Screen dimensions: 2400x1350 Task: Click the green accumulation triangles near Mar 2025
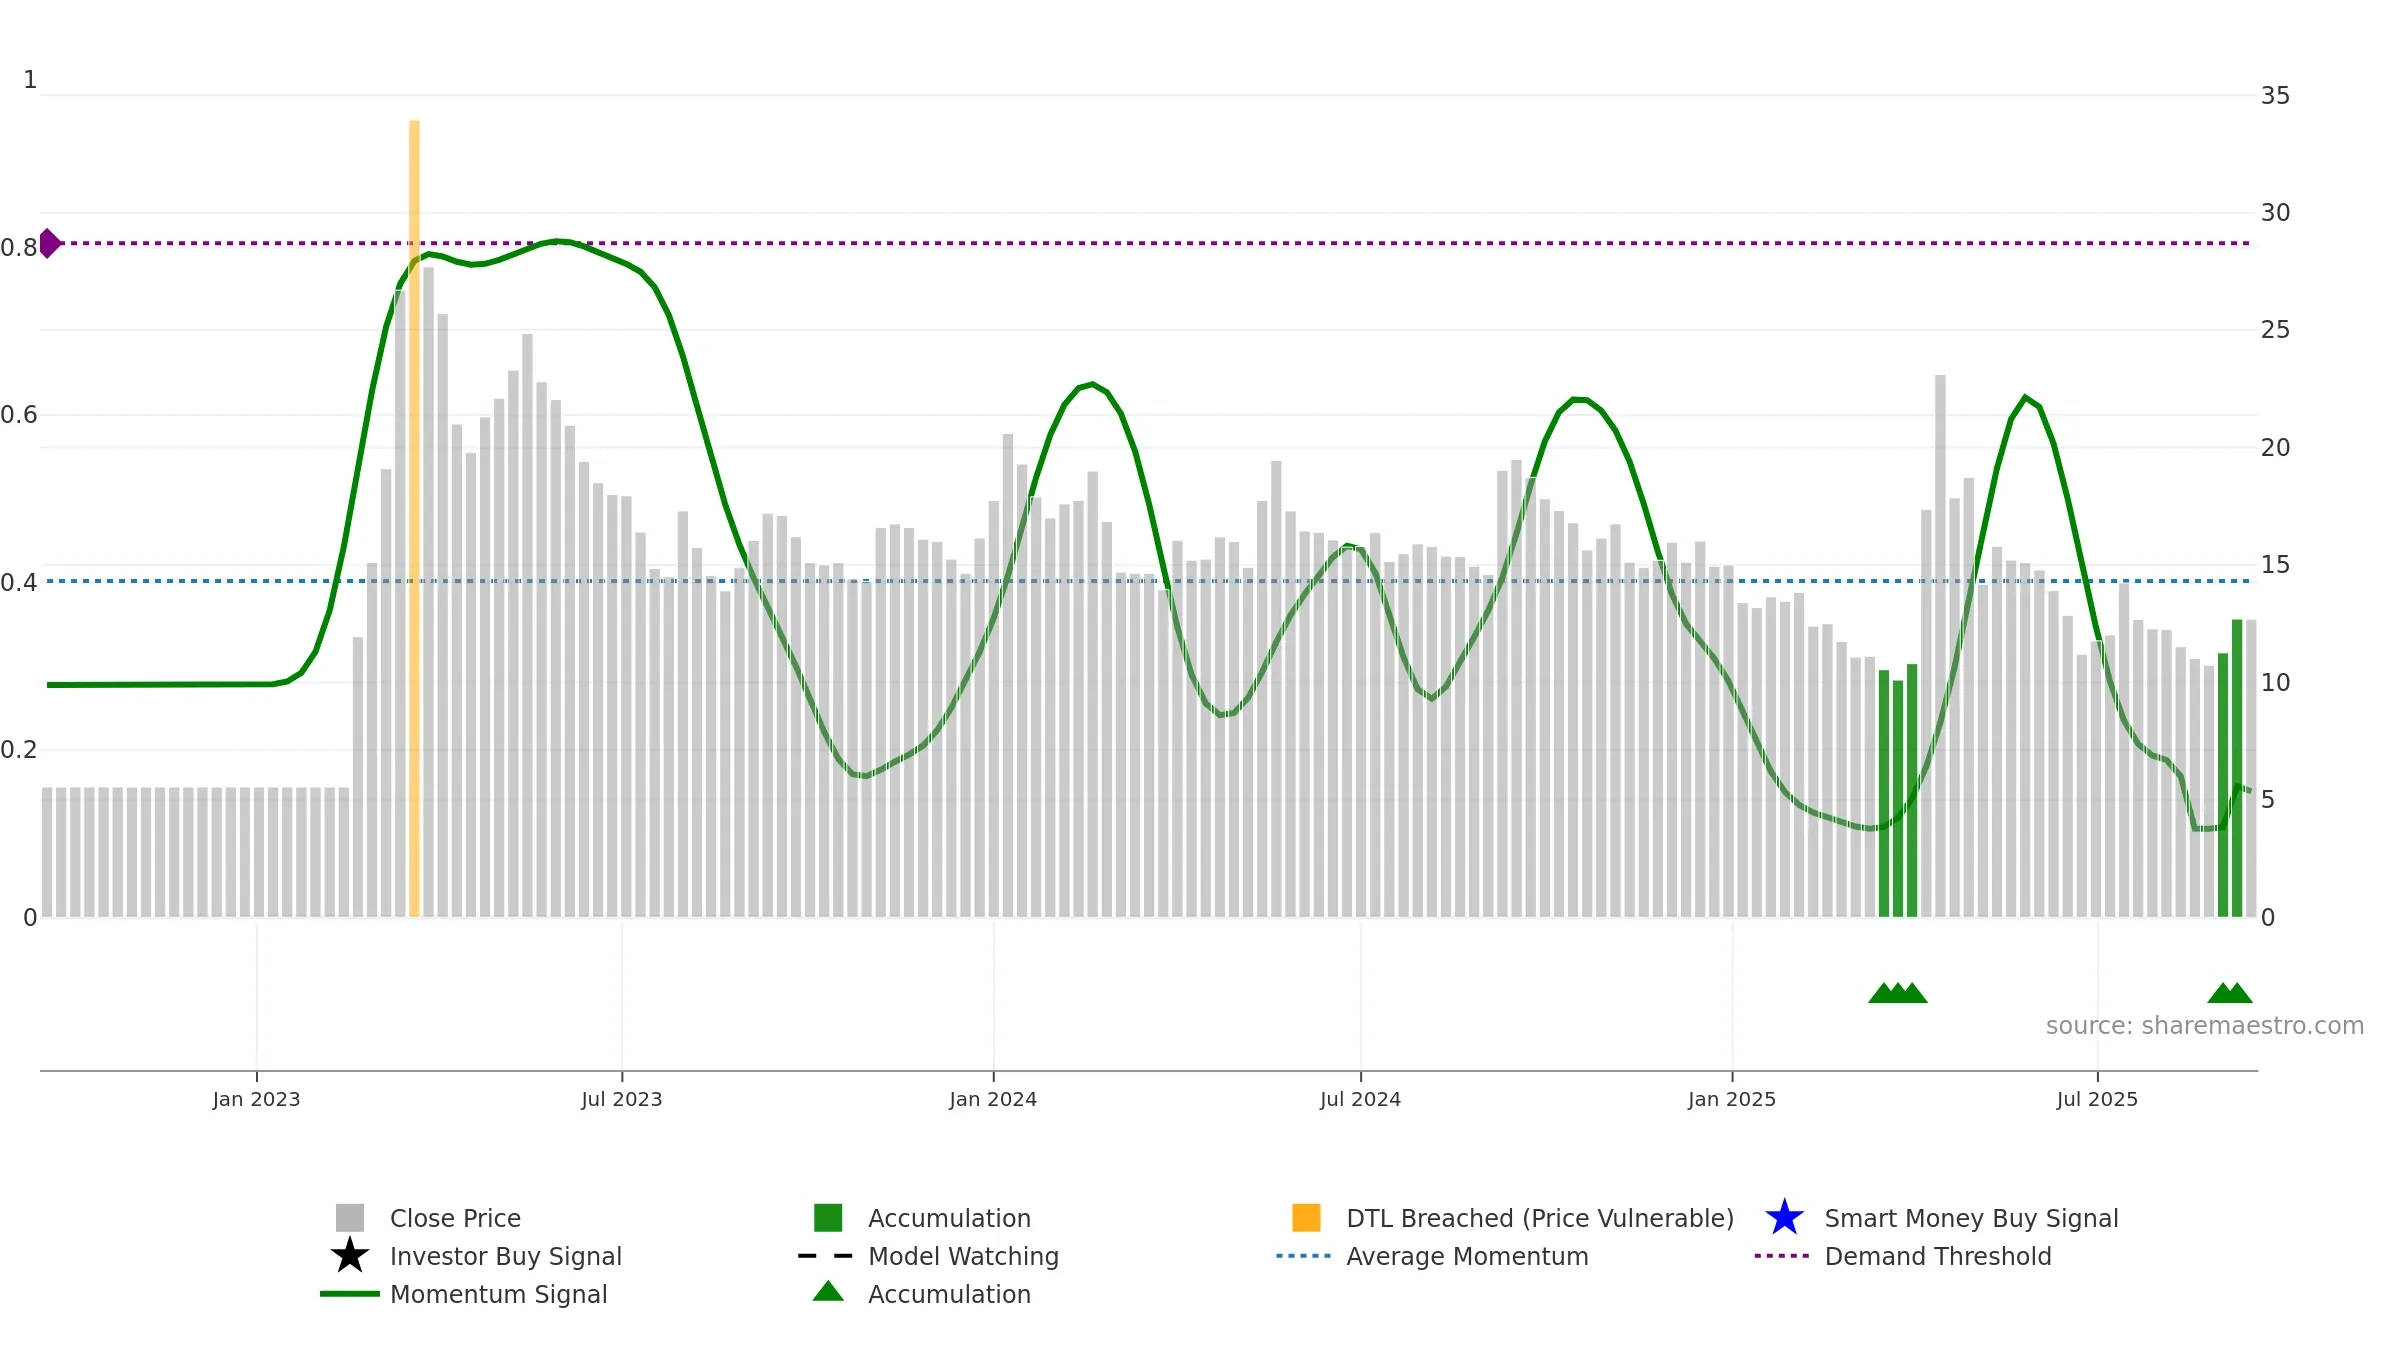[1898, 992]
